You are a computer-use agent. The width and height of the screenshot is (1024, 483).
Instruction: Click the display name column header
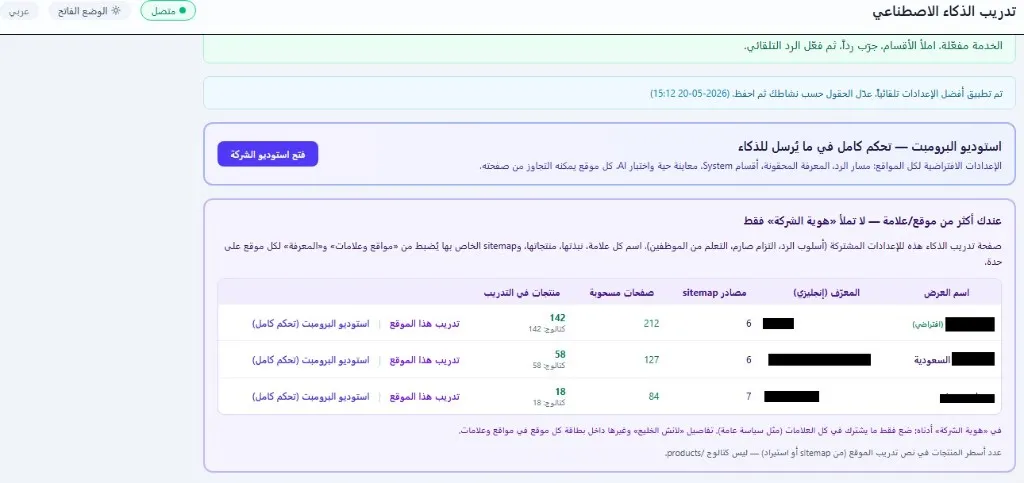[x=946, y=293]
